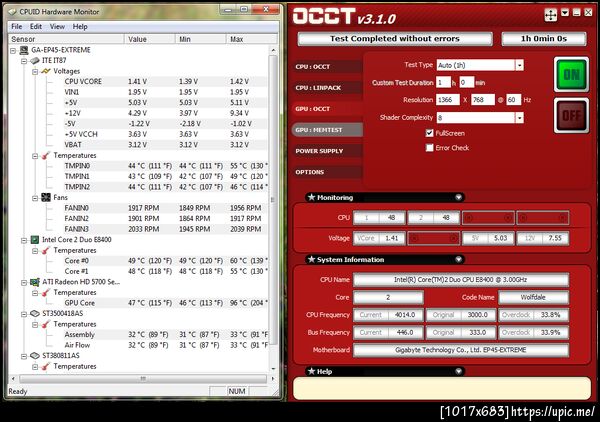
Task: Click the CPUID Hardware Monitor title icon
Action: 13,12
